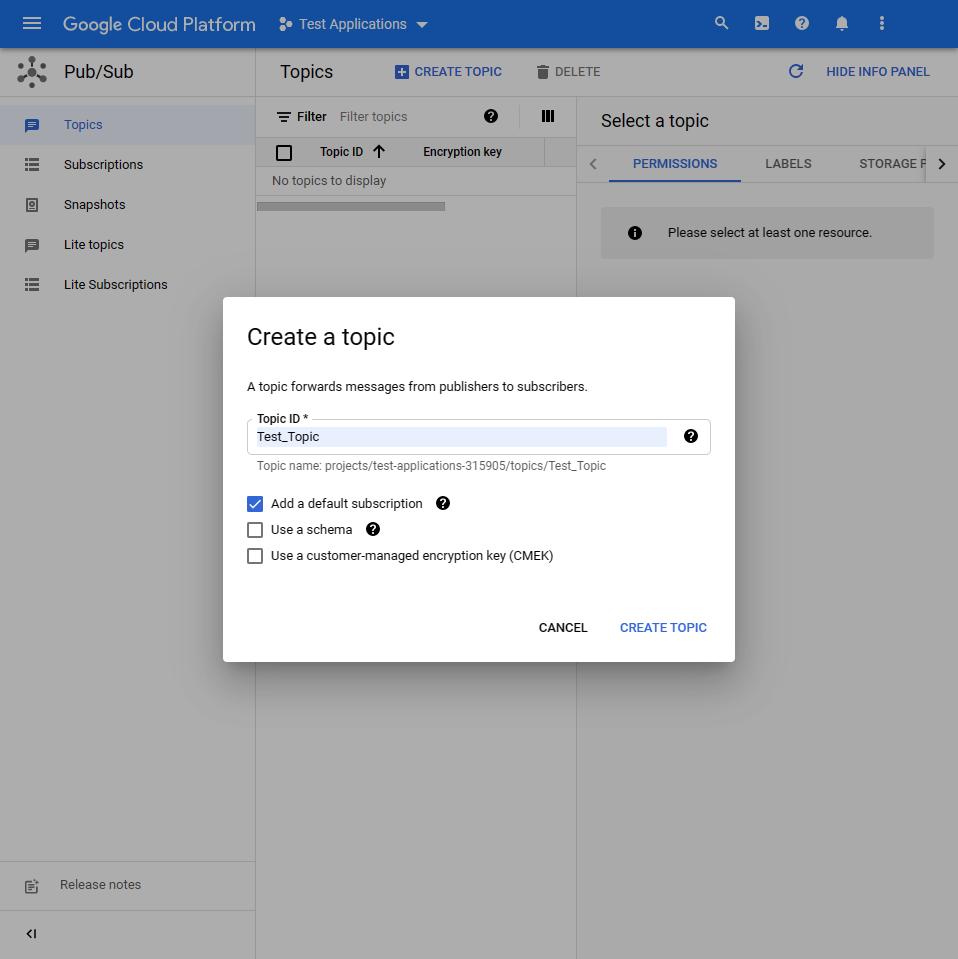Switch to the Labels tab

788,163
